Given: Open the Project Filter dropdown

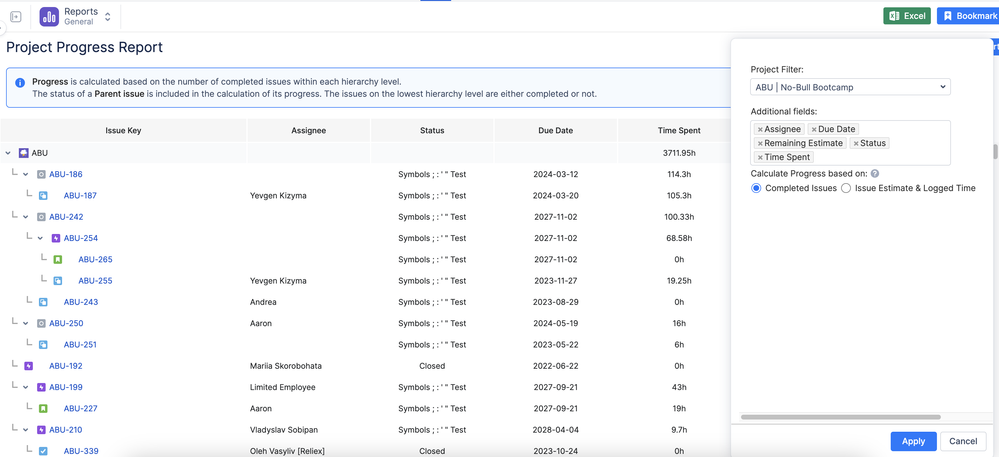Looking at the screenshot, I should [850, 87].
